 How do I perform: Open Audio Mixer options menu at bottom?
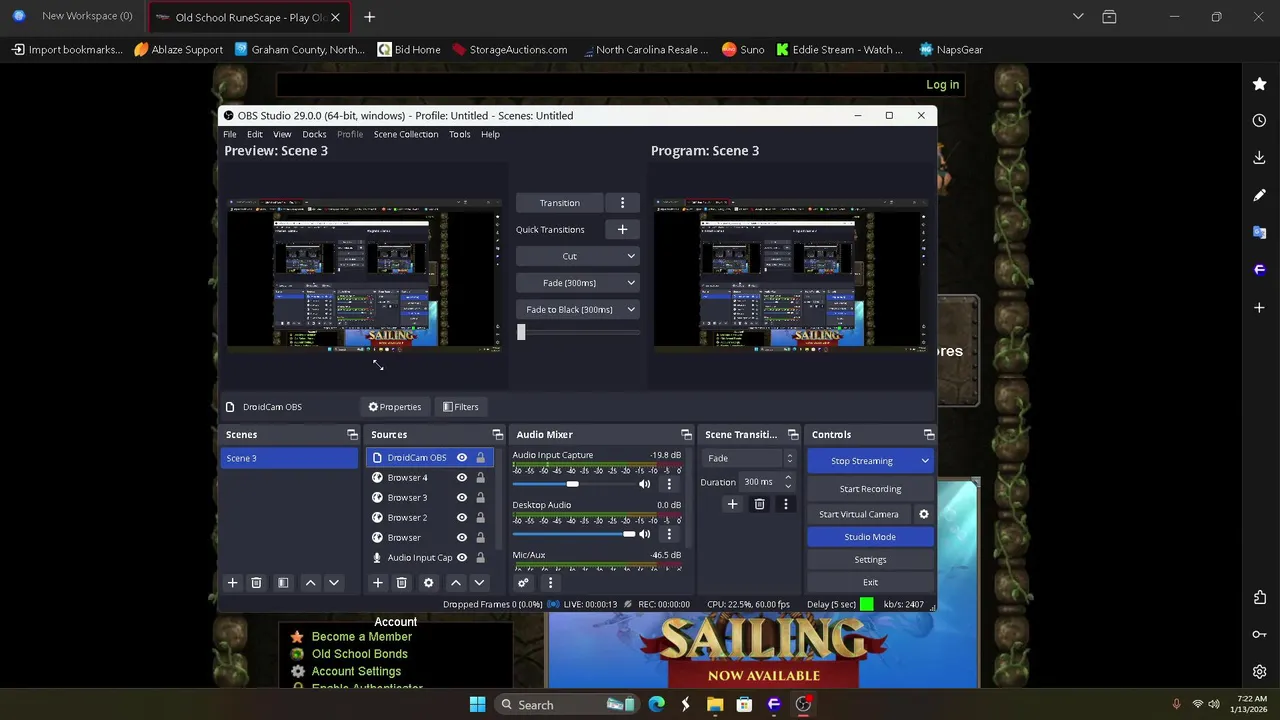(549, 583)
